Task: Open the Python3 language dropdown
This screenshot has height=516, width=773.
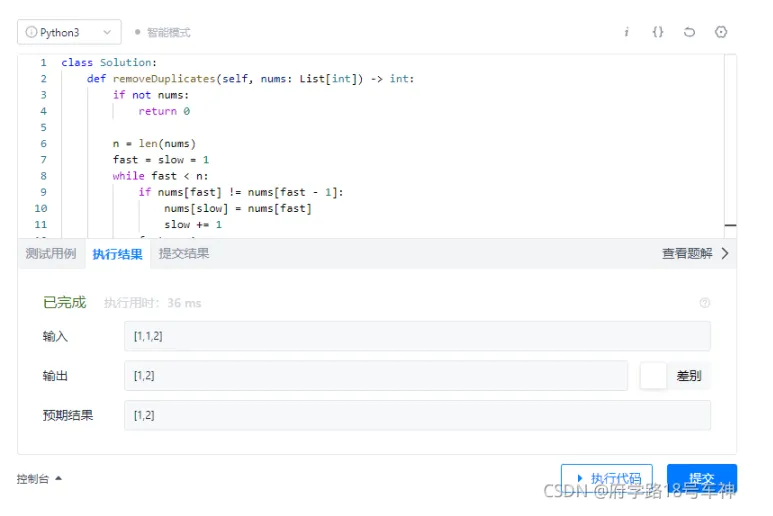Action: click(69, 32)
